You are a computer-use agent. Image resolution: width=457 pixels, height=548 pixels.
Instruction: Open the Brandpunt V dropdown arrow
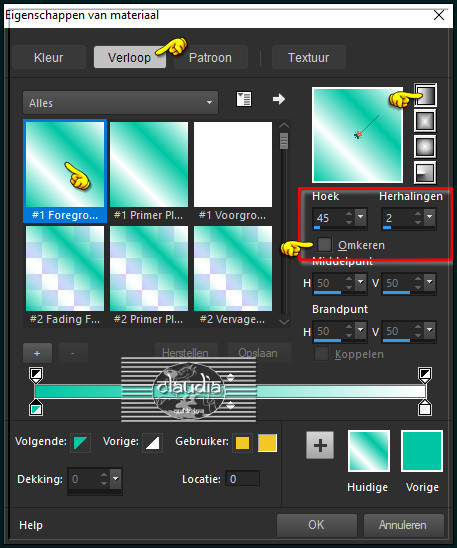tap(430, 330)
